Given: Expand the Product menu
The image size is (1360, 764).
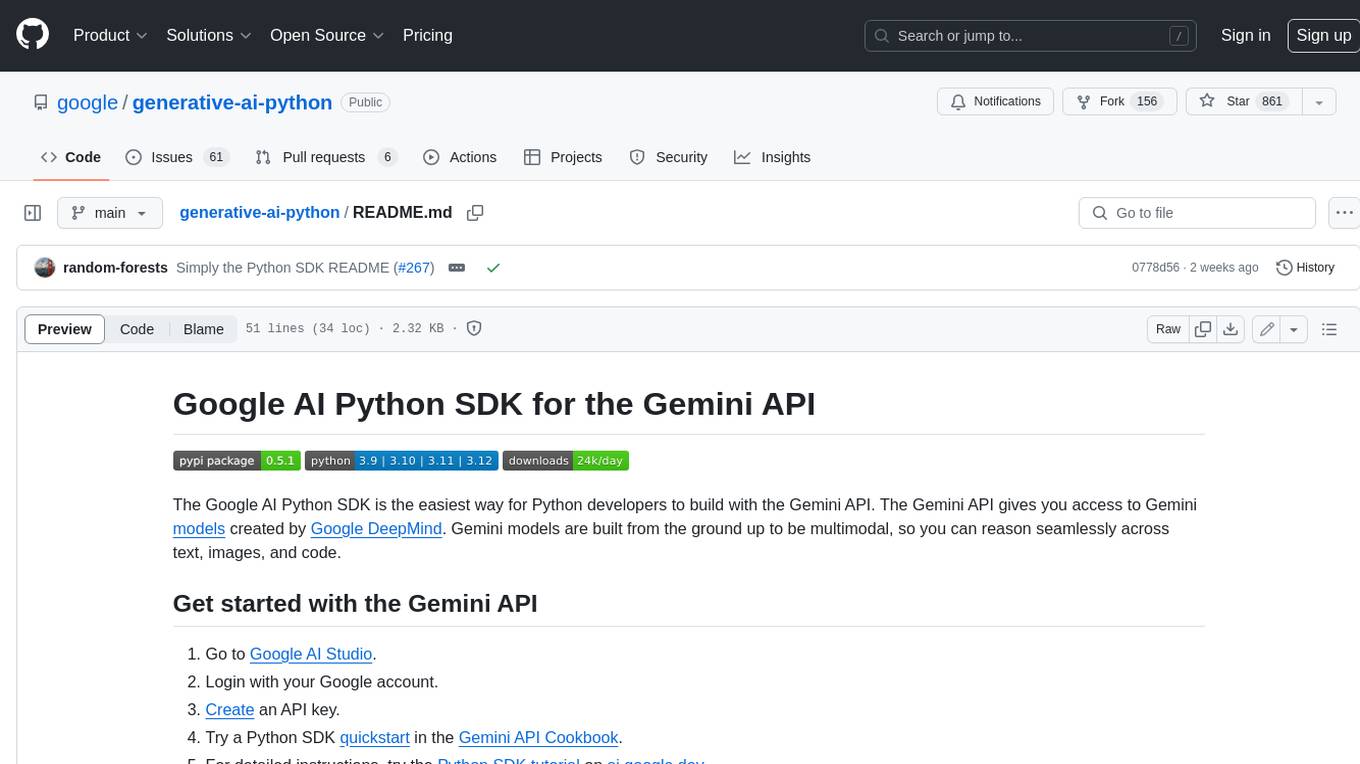Looking at the screenshot, I should coord(110,35).
